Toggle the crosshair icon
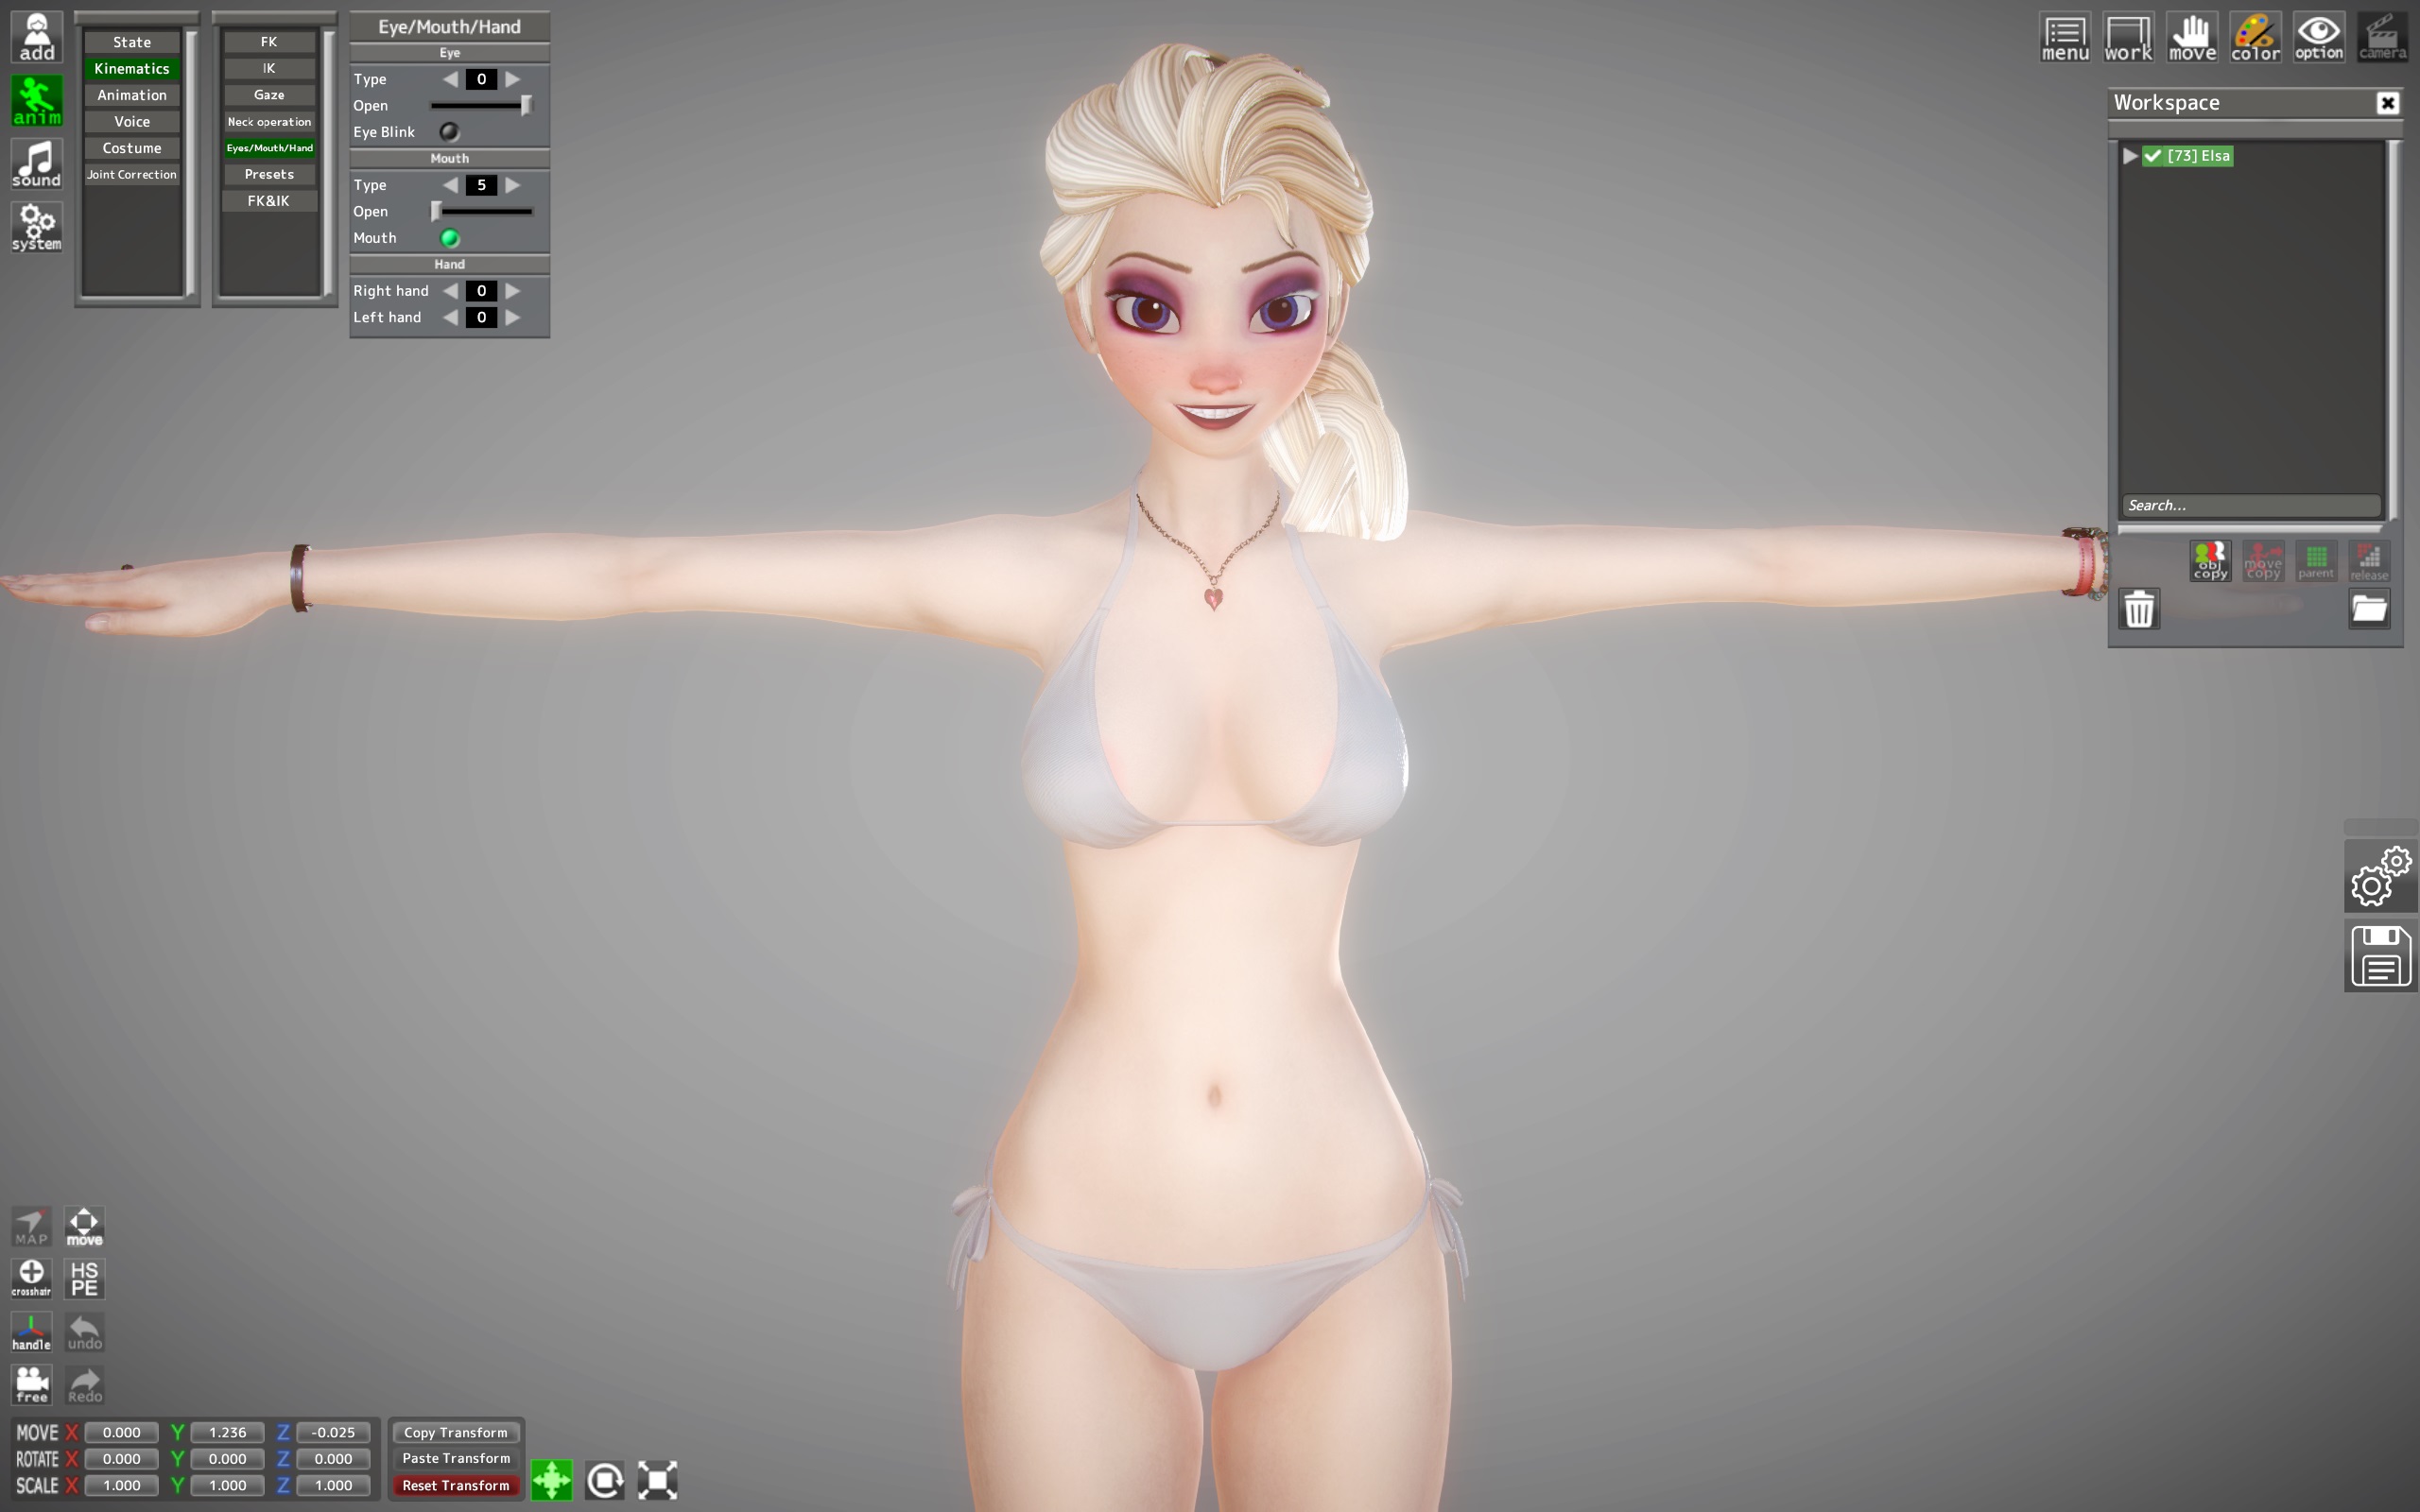The image size is (2420, 1512). 31,1278
